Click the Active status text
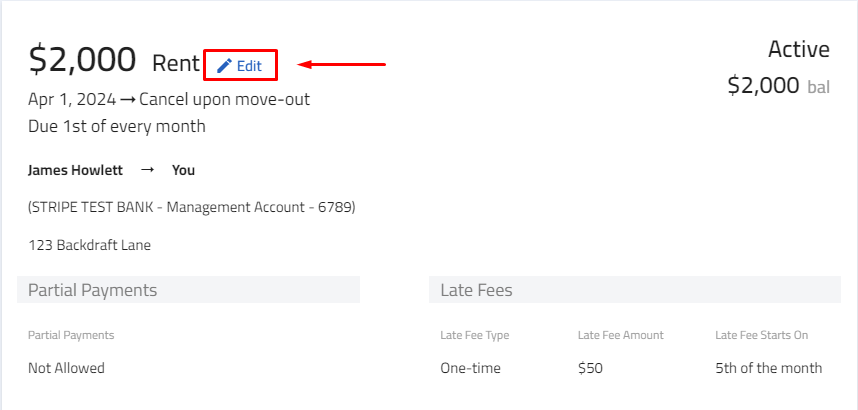Screen dimensions: 858x410 [799, 49]
